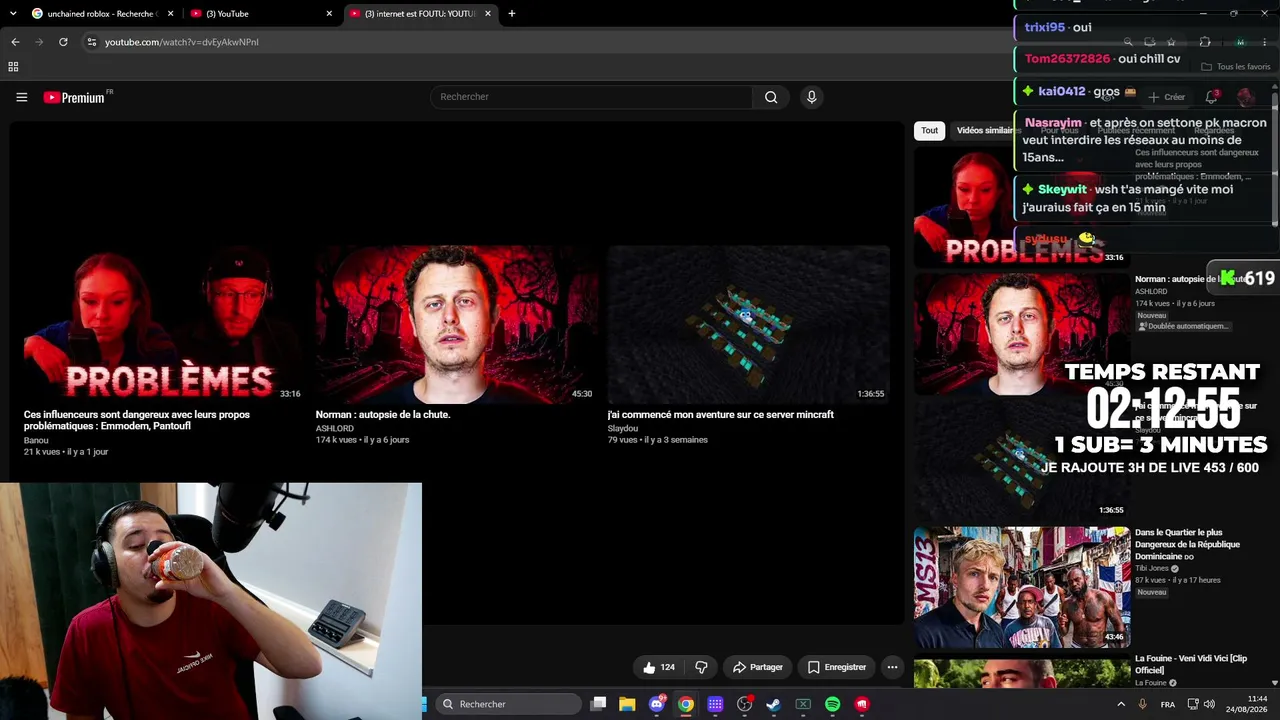Open the YouTube guide hamburger menu
The height and width of the screenshot is (720, 1280).
pyautogui.click(x=21, y=97)
